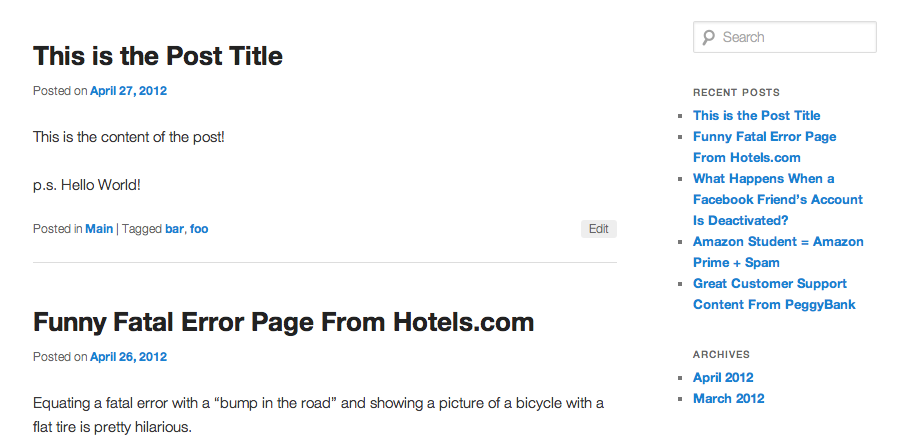Screen dimensions: 912x444
Task: Click the Recent Posts sidebar heading
Action: 736,93
